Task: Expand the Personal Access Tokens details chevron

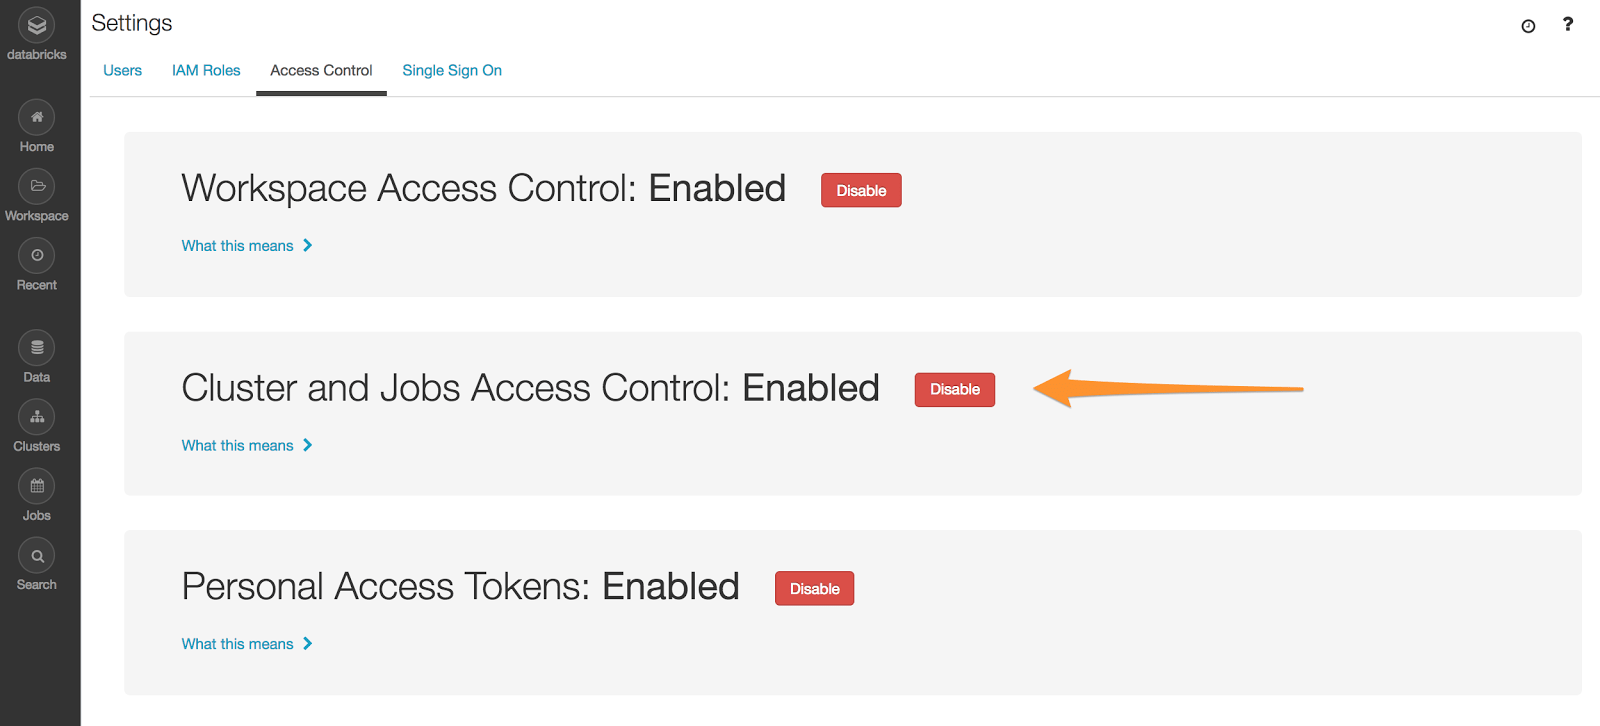Action: coord(308,643)
